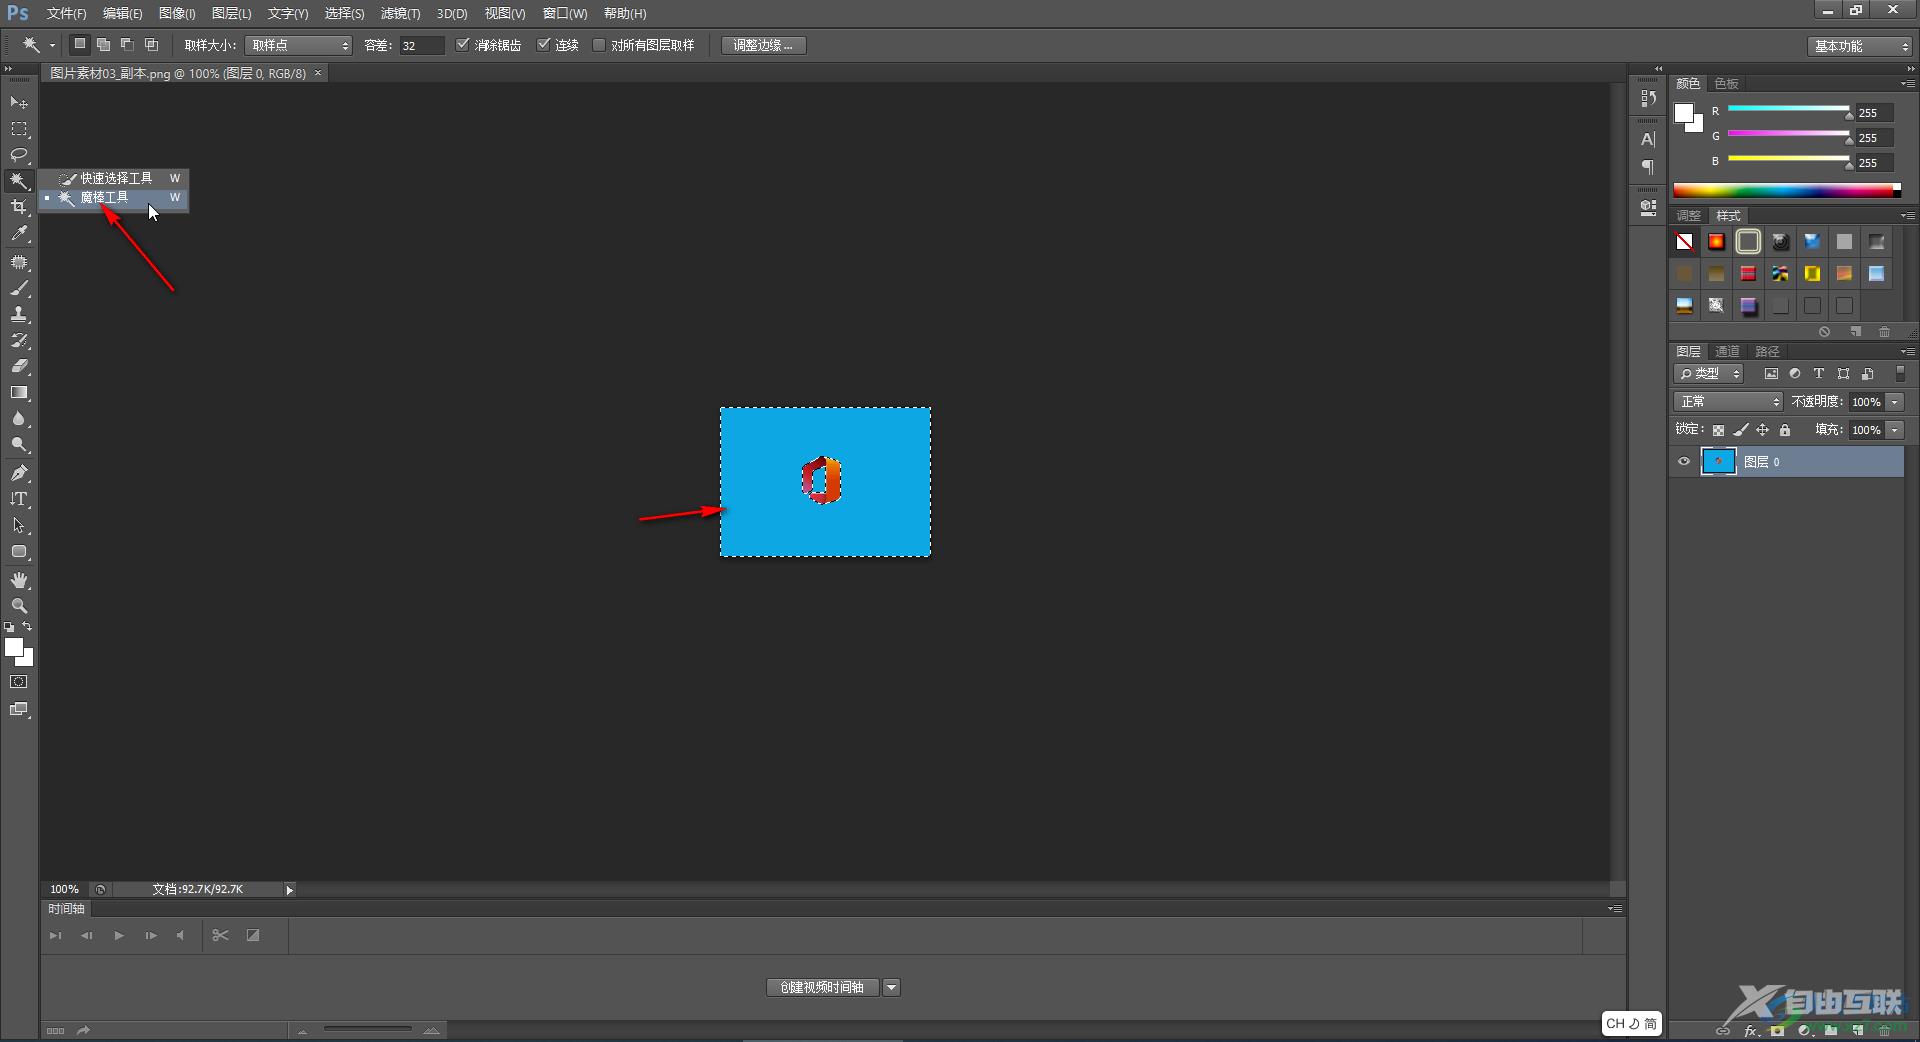Open the 滤镜(T) menu
This screenshot has height=1042, width=1920.
400,13
